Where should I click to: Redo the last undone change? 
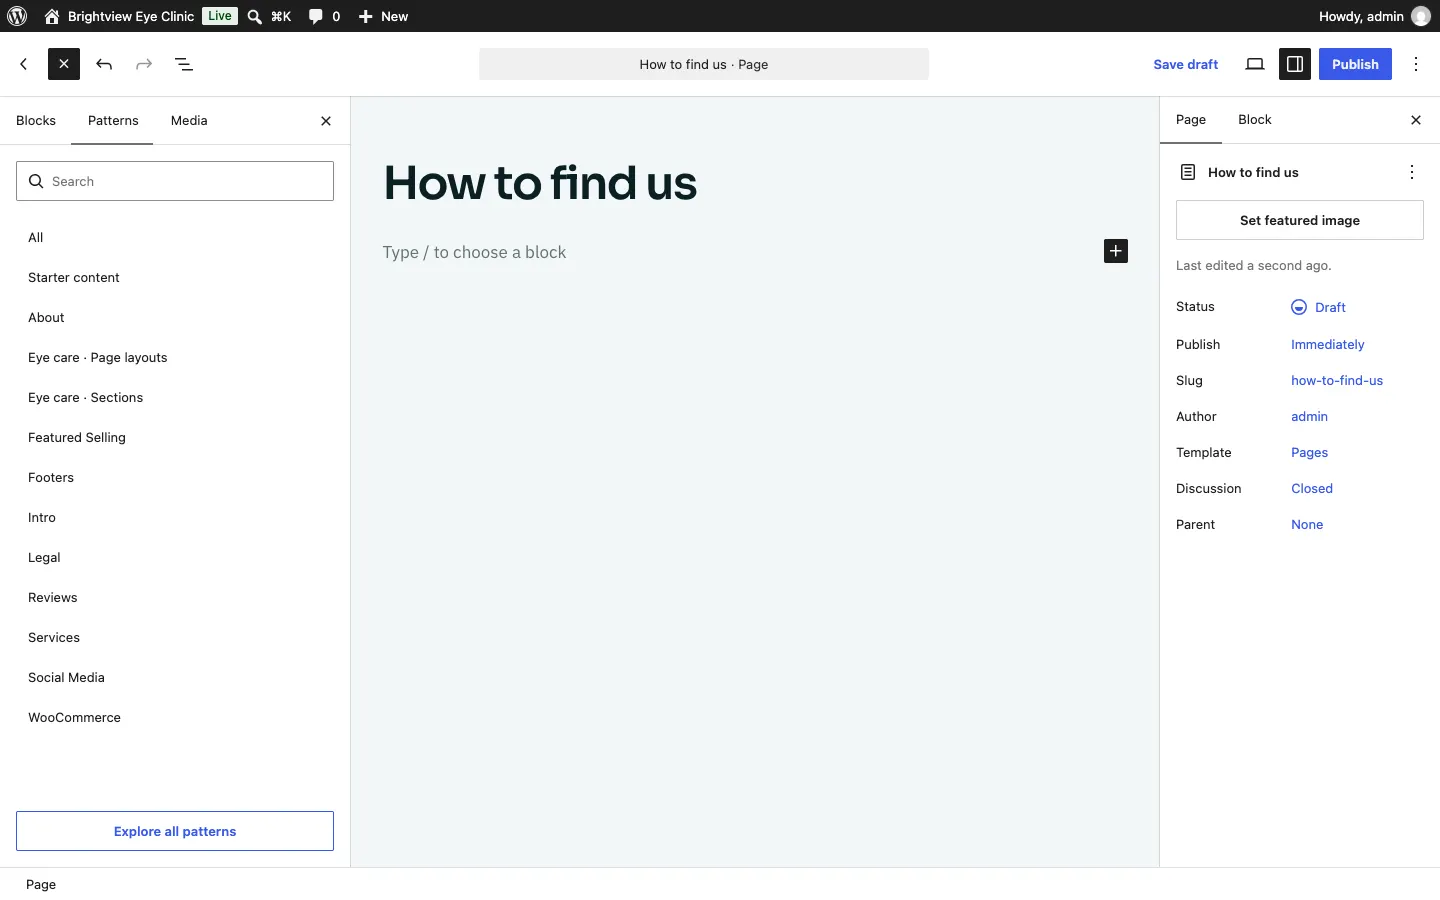pyautogui.click(x=144, y=64)
